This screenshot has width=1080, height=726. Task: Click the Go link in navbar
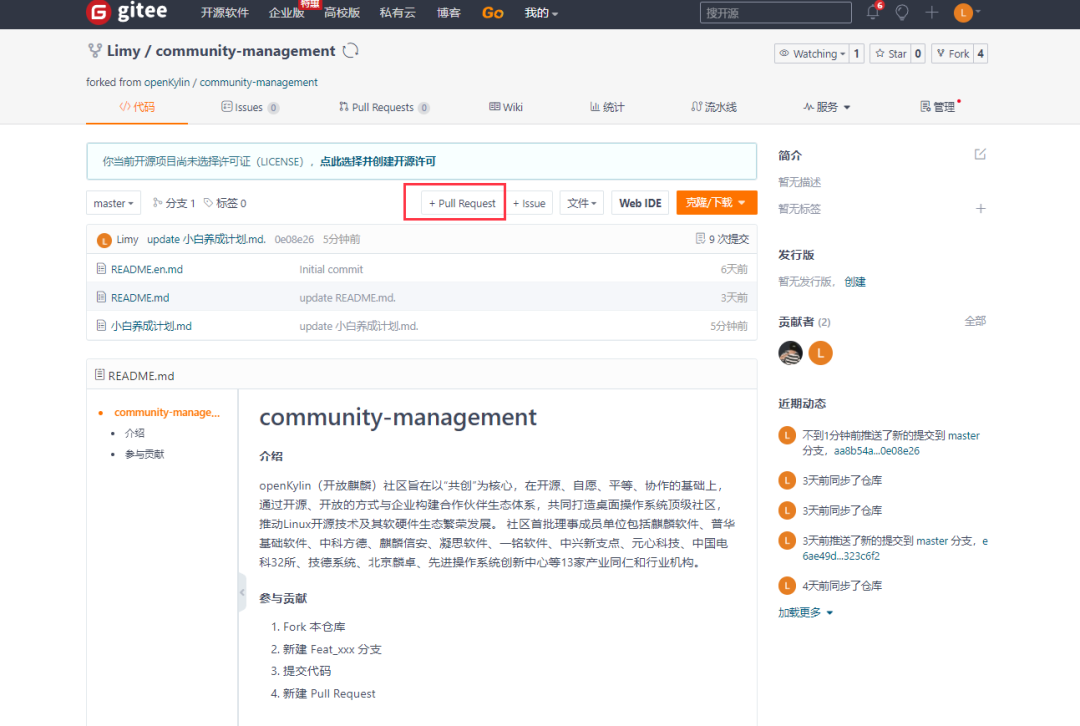pos(492,12)
